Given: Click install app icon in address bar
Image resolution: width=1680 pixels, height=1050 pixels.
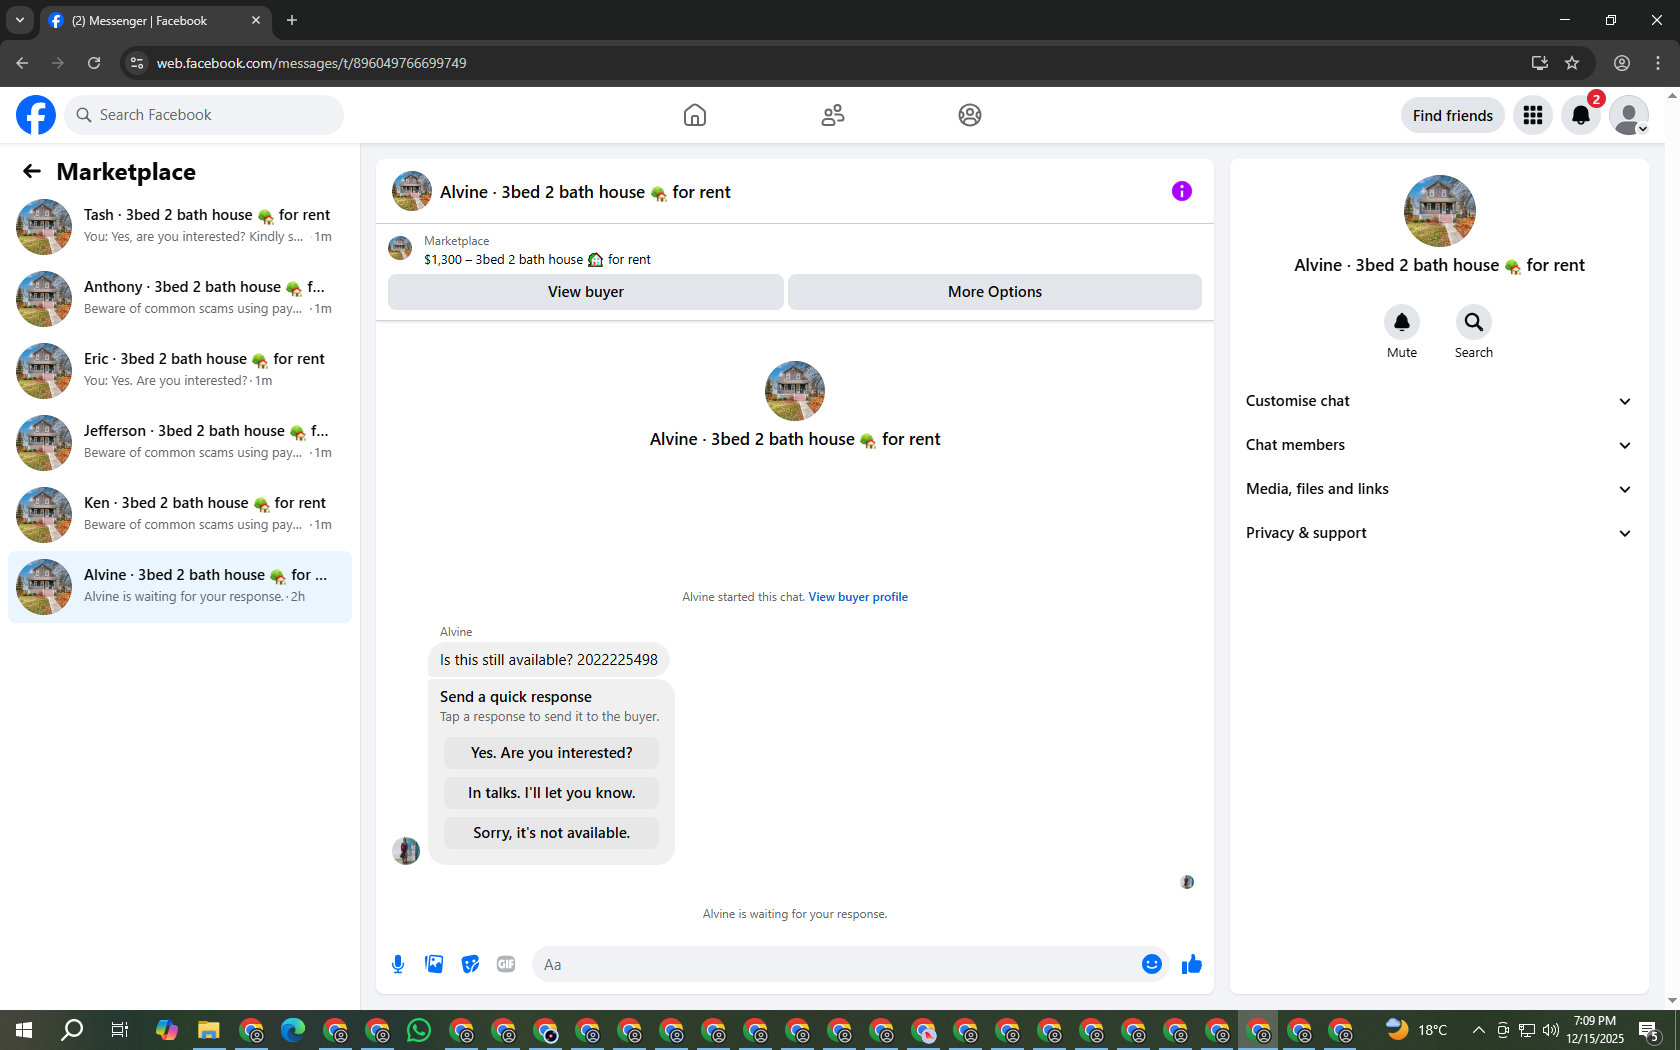Looking at the screenshot, I should [x=1540, y=63].
